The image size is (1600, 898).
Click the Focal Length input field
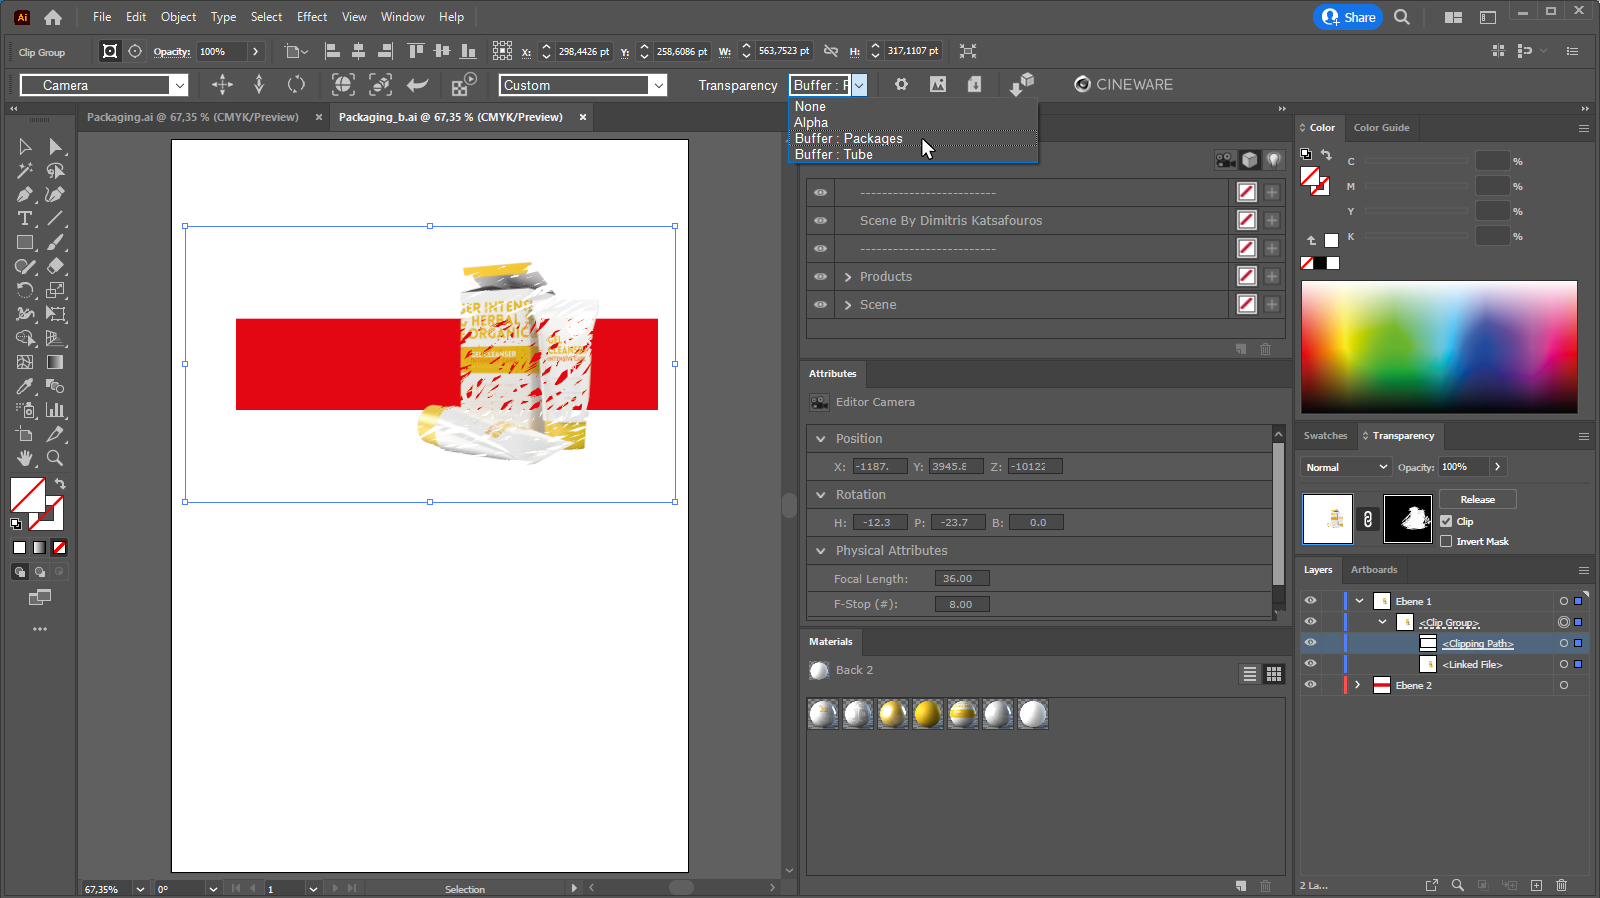pyautogui.click(x=962, y=579)
